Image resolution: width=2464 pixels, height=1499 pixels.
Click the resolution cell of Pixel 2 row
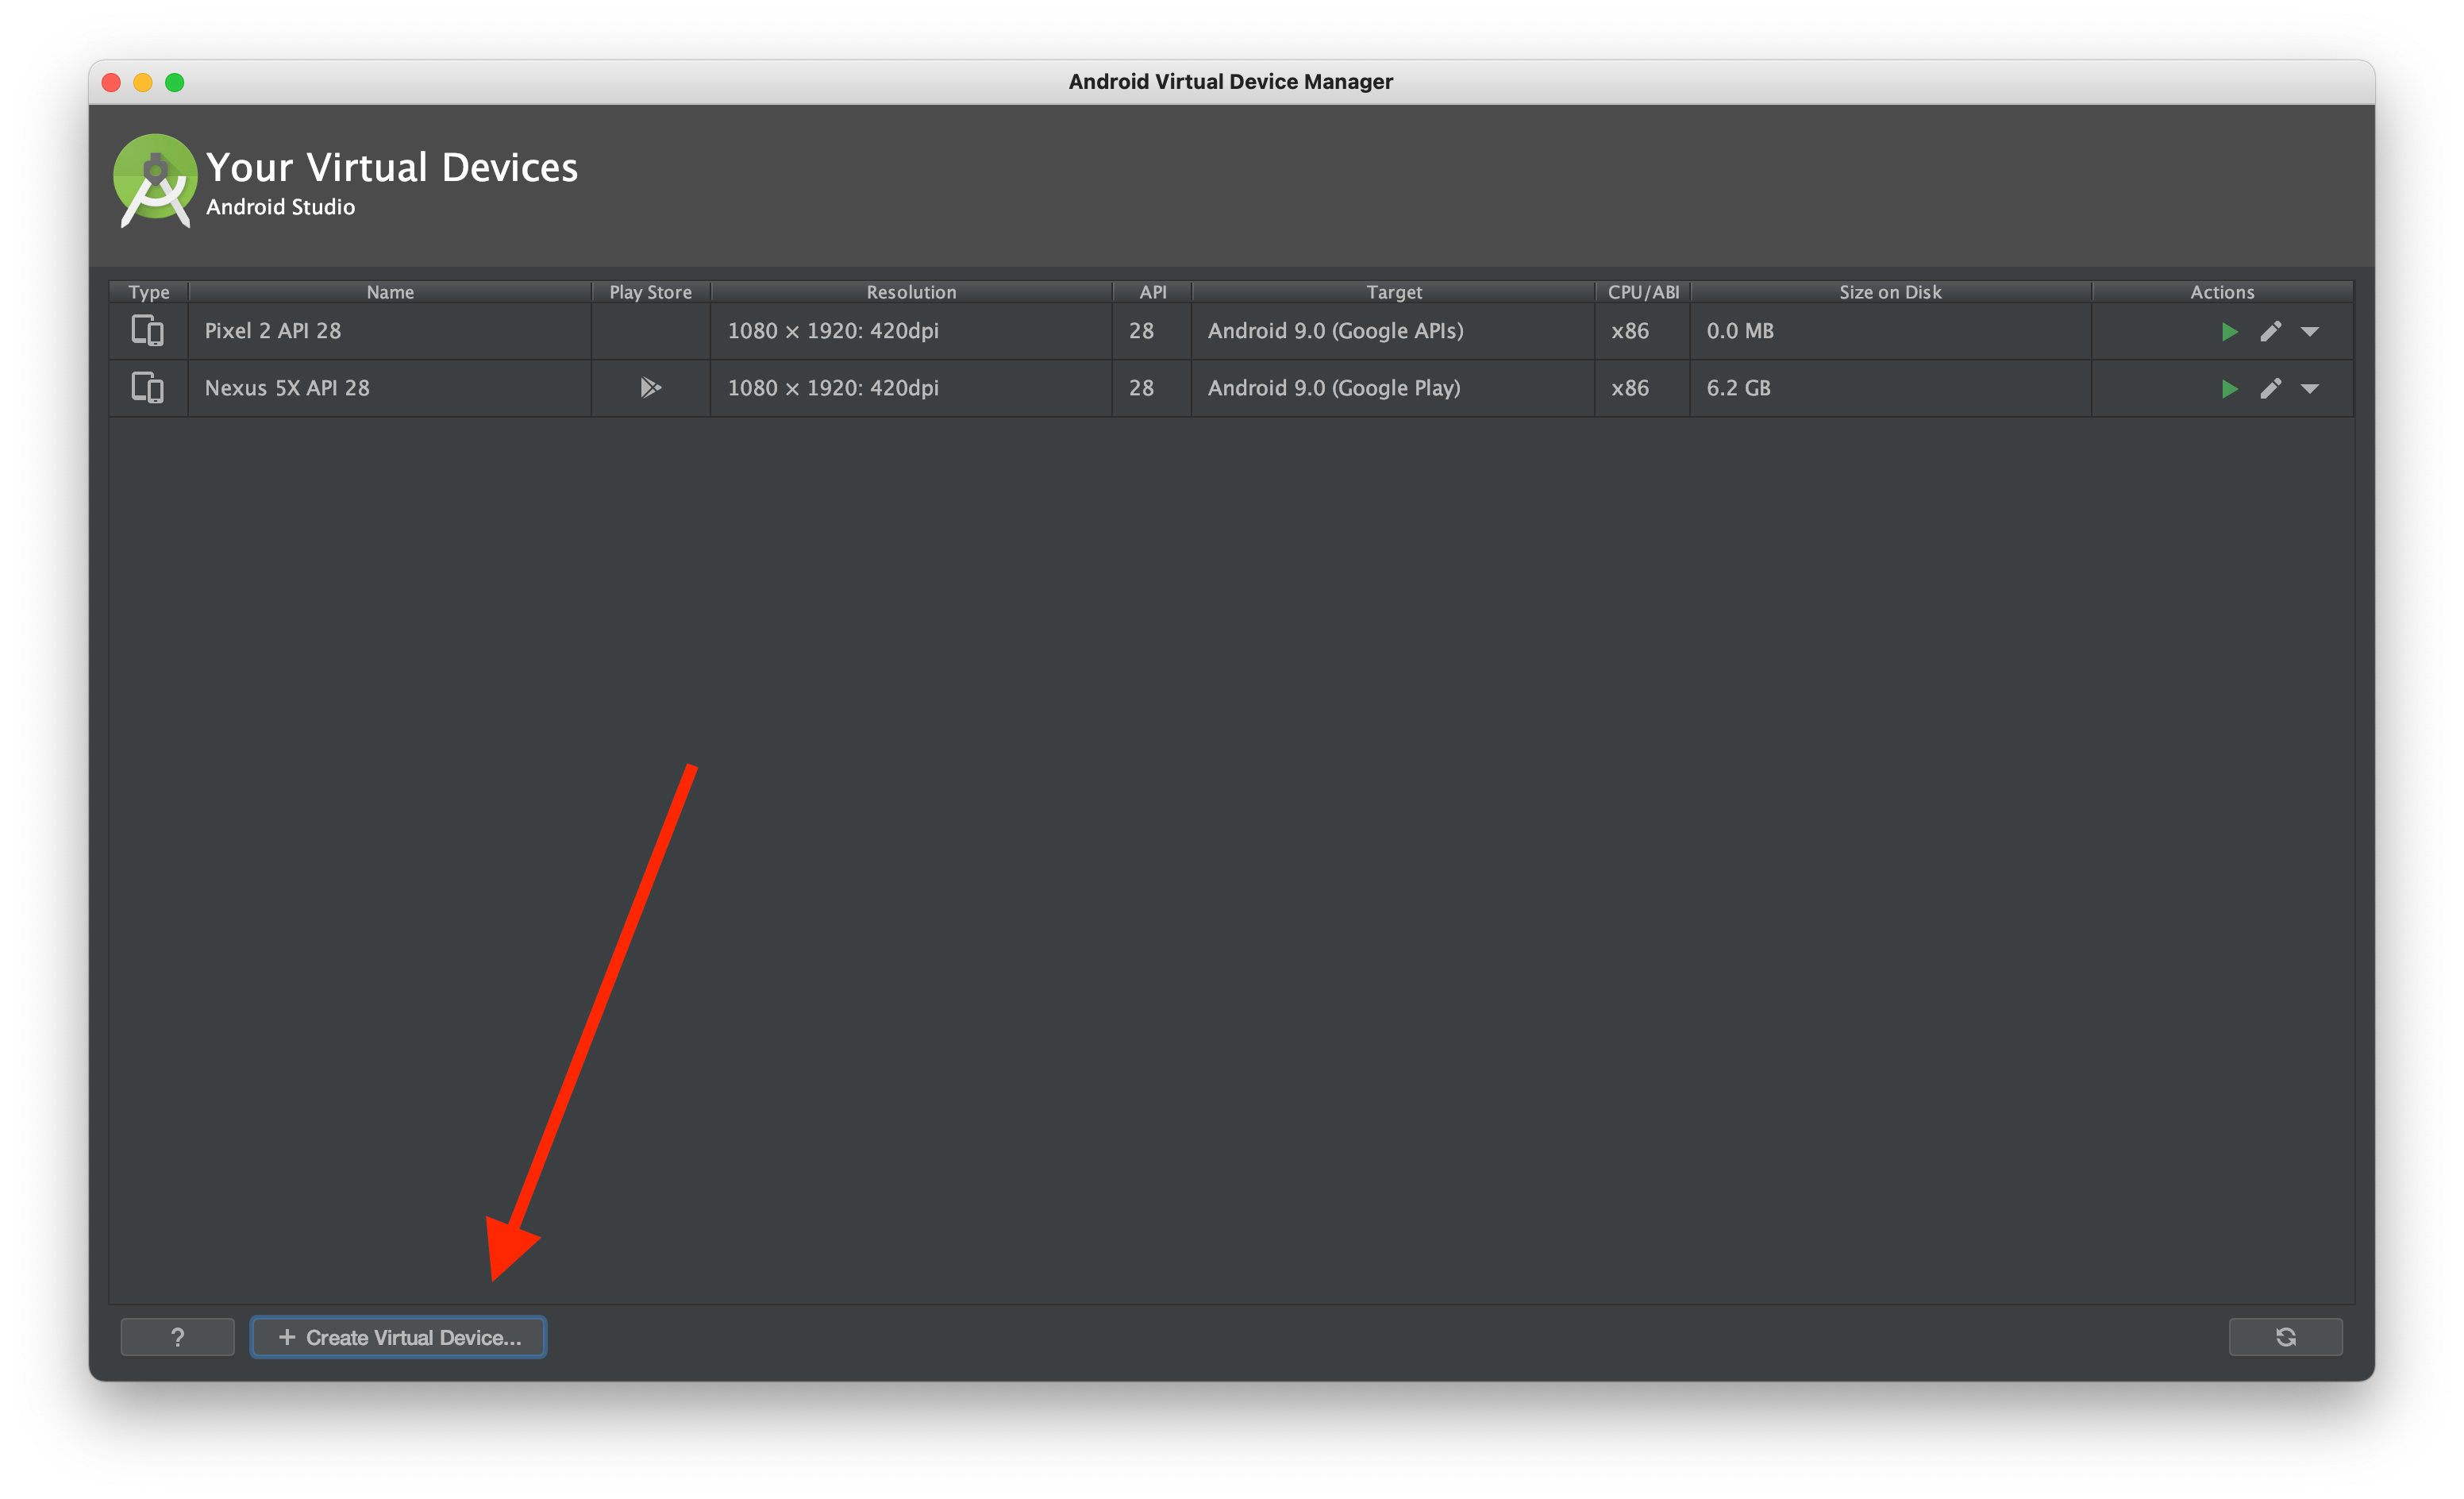[x=911, y=331]
